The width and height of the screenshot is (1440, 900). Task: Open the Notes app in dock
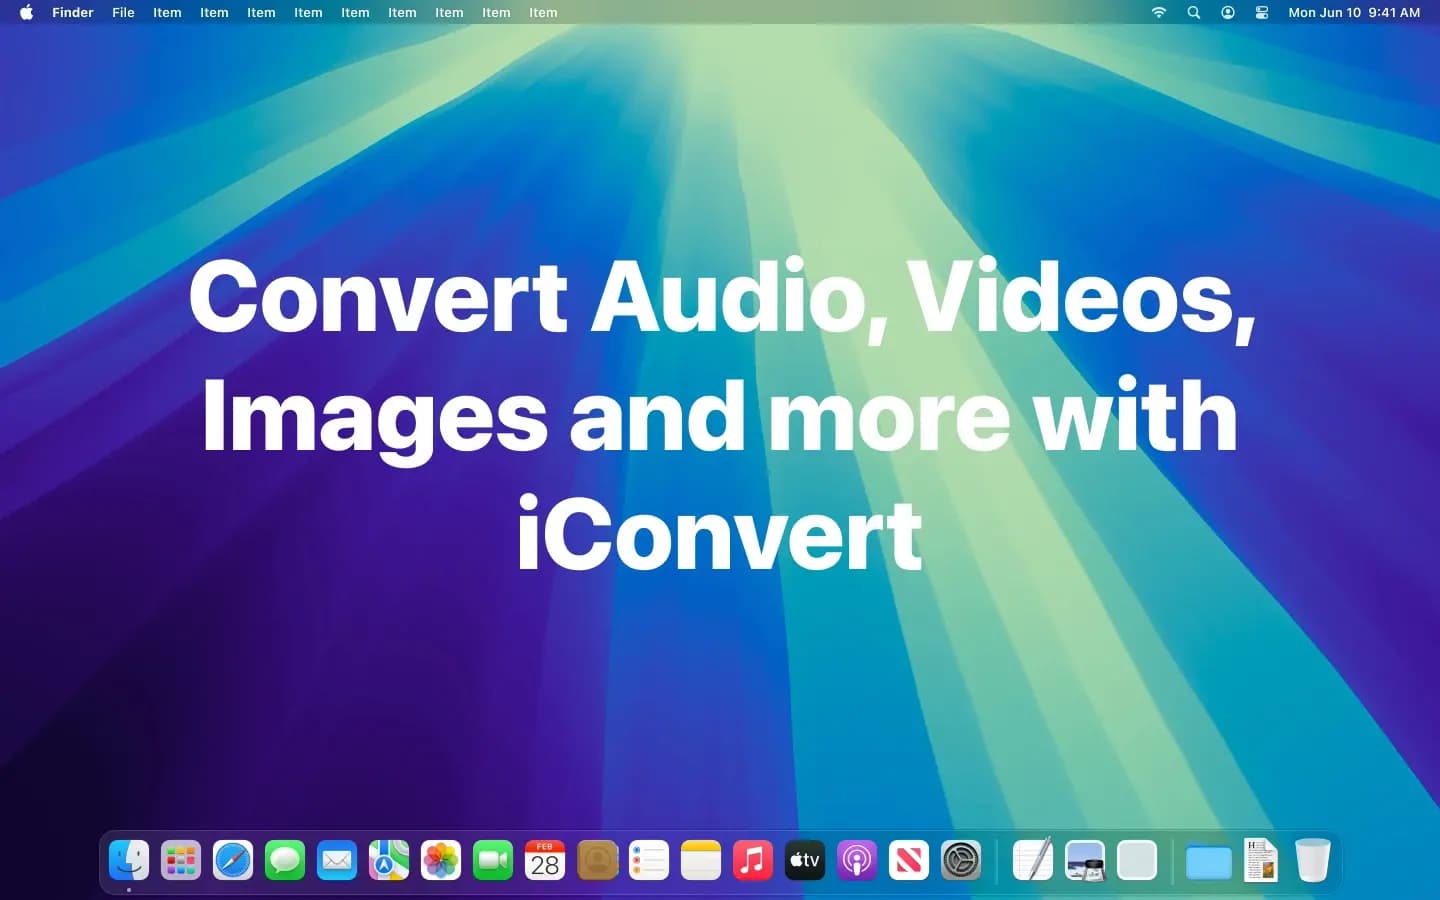coord(701,860)
